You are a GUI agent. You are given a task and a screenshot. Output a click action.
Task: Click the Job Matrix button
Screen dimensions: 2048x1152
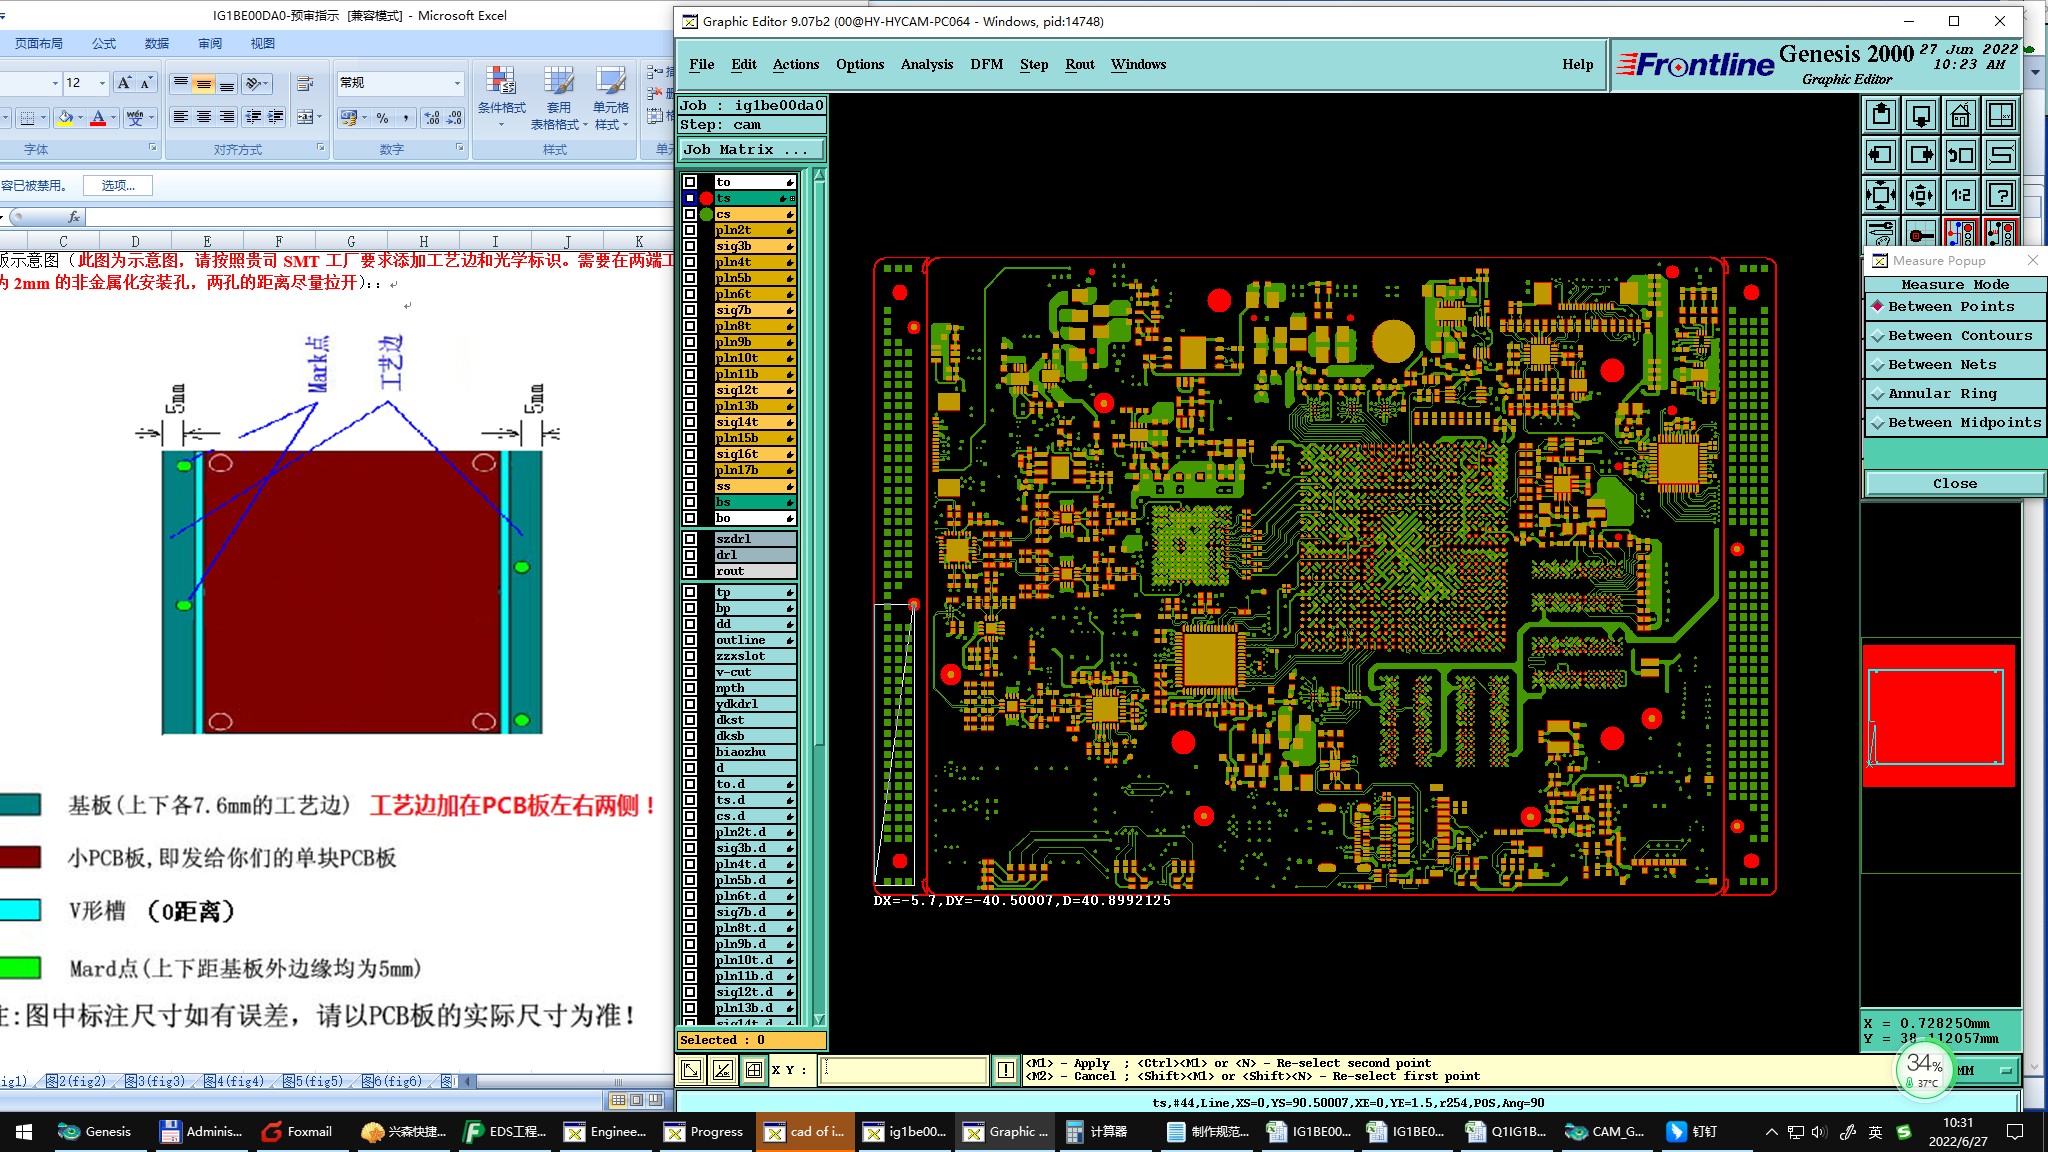pos(751,150)
